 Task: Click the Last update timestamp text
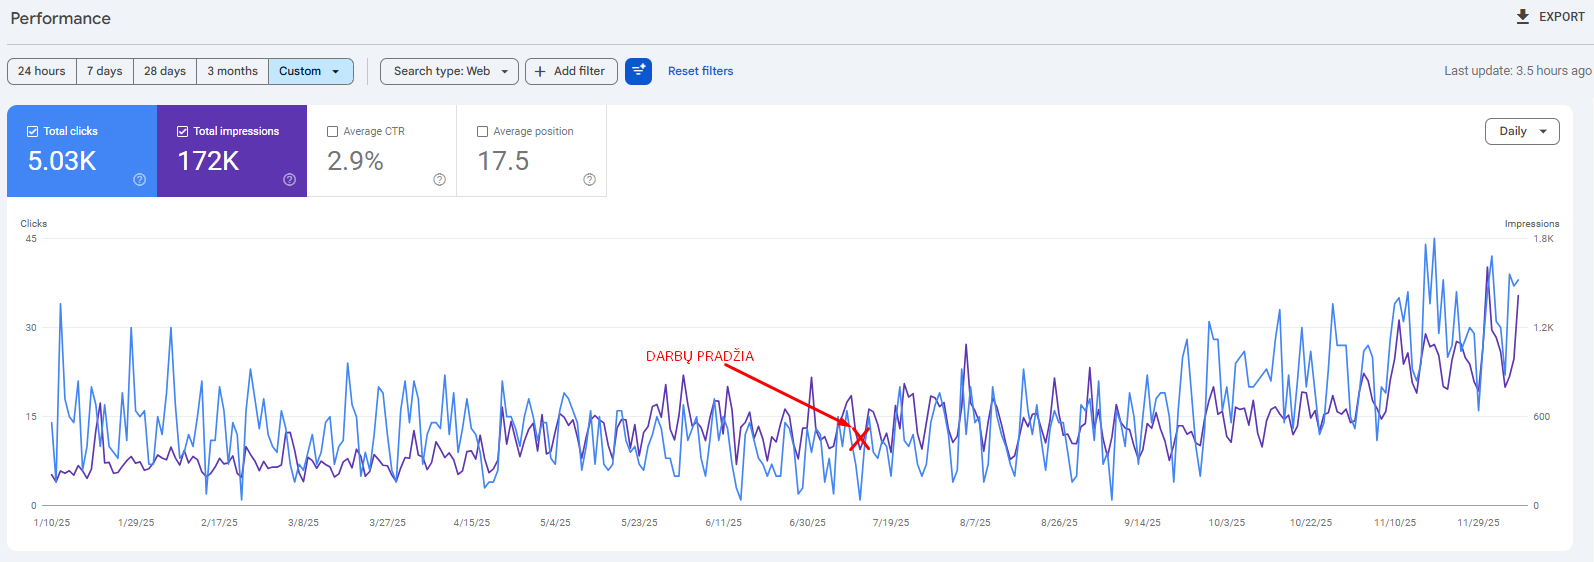pos(1517,71)
